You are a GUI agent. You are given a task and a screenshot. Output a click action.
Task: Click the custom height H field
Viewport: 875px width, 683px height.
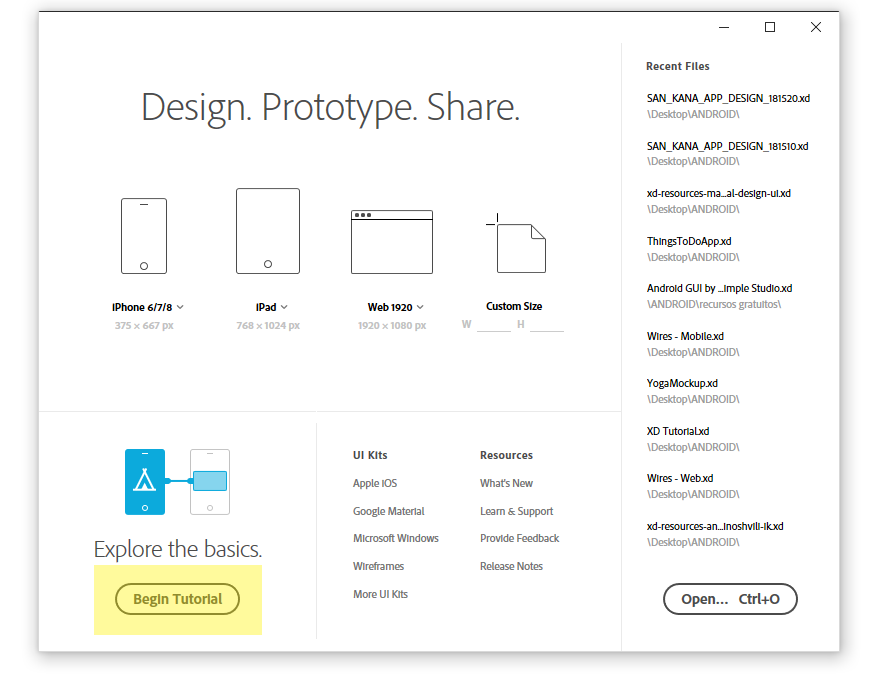(547, 325)
